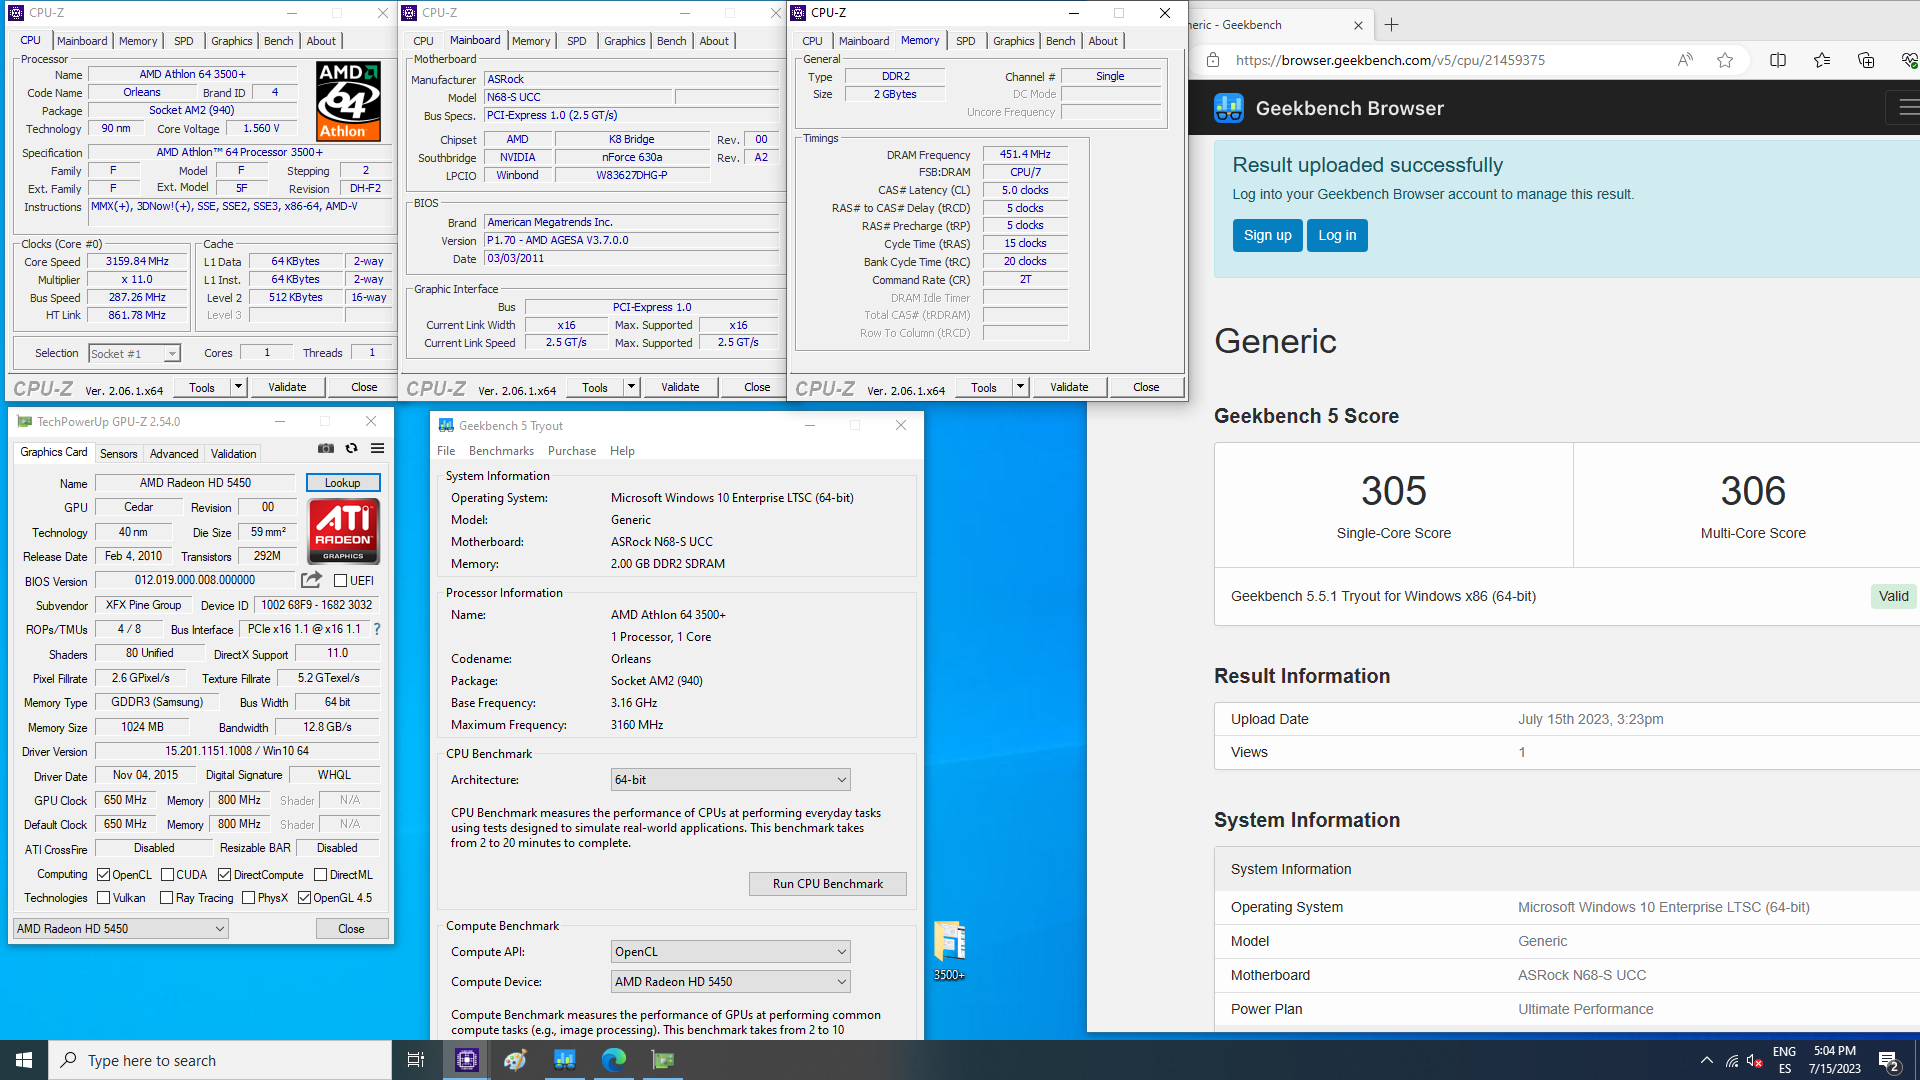Toggle Ray Tracing checkbox
This screenshot has height=1080, width=1920.
tap(167, 898)
